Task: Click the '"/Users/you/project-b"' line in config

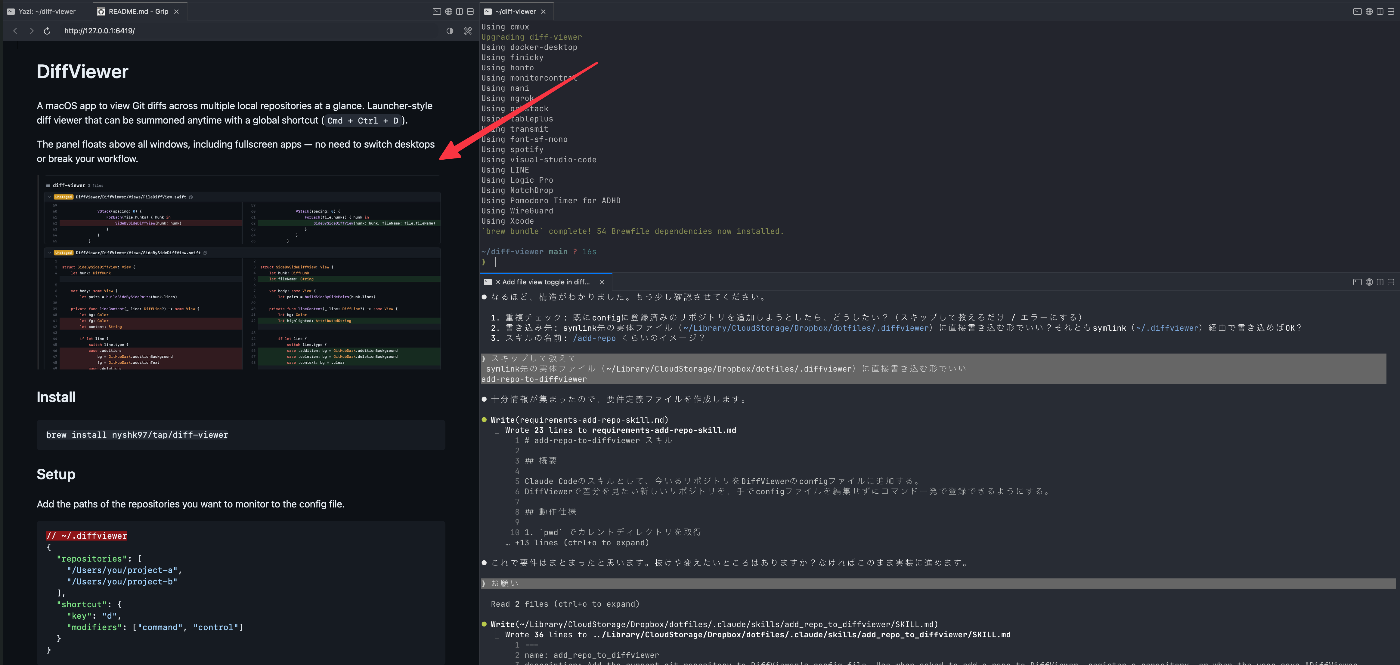Action: (123, 581)
